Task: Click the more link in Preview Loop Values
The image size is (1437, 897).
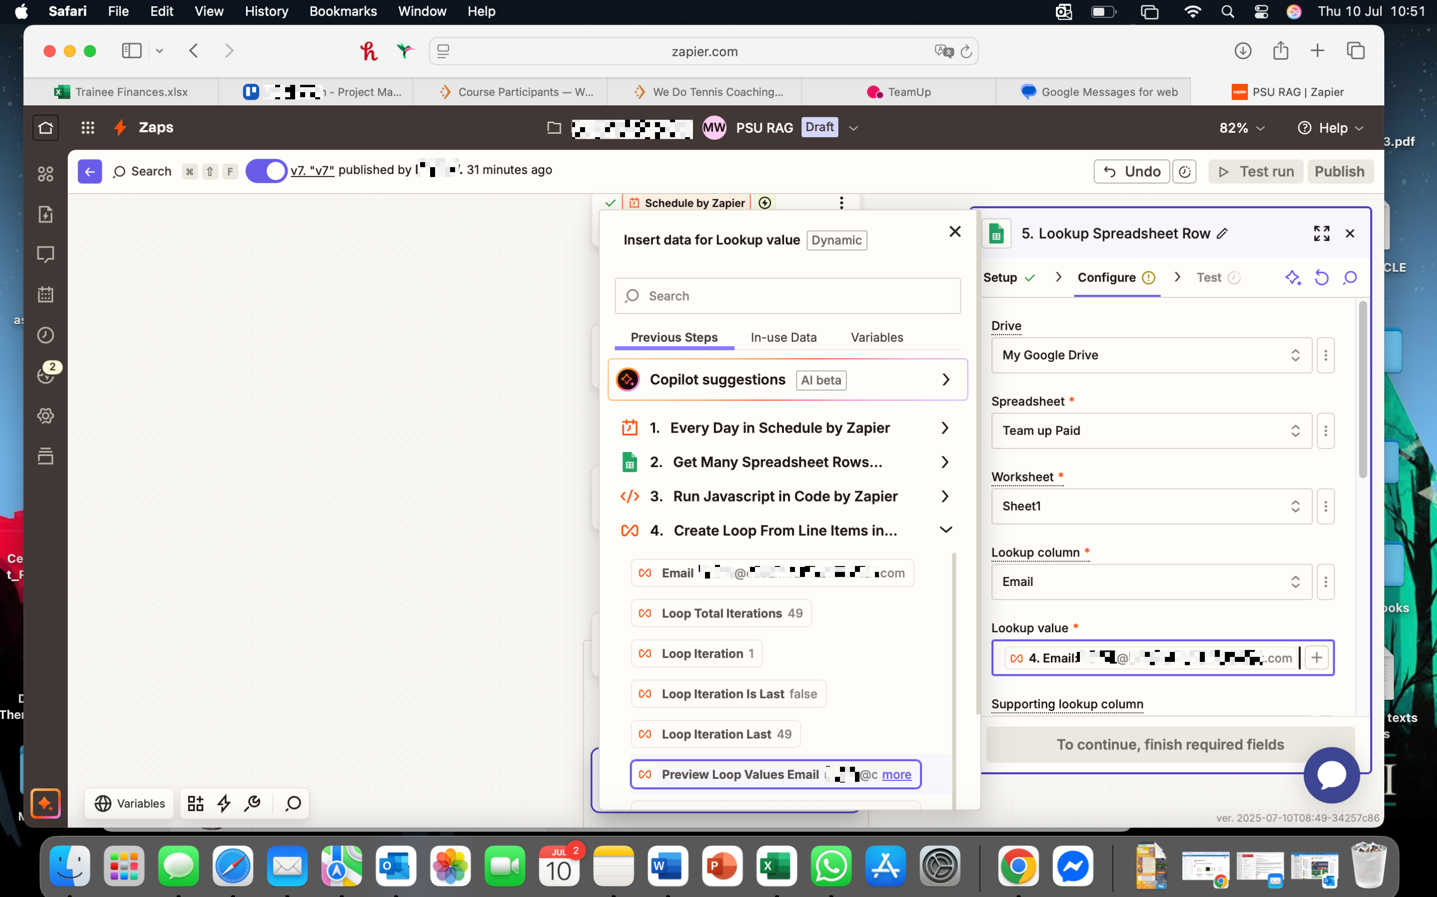Action: tap(896, 775)
